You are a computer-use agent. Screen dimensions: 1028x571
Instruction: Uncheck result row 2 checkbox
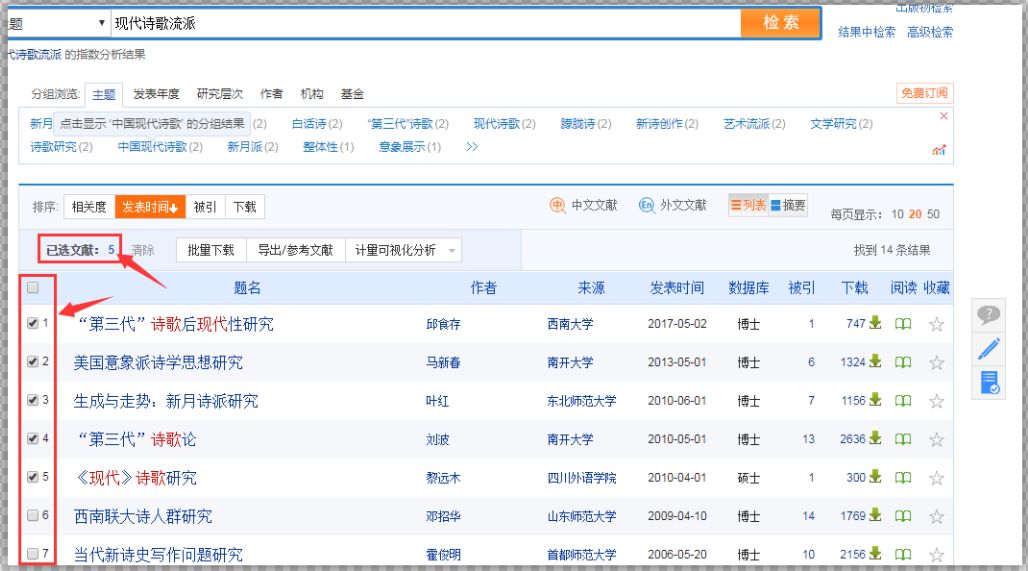pos(33,361)
